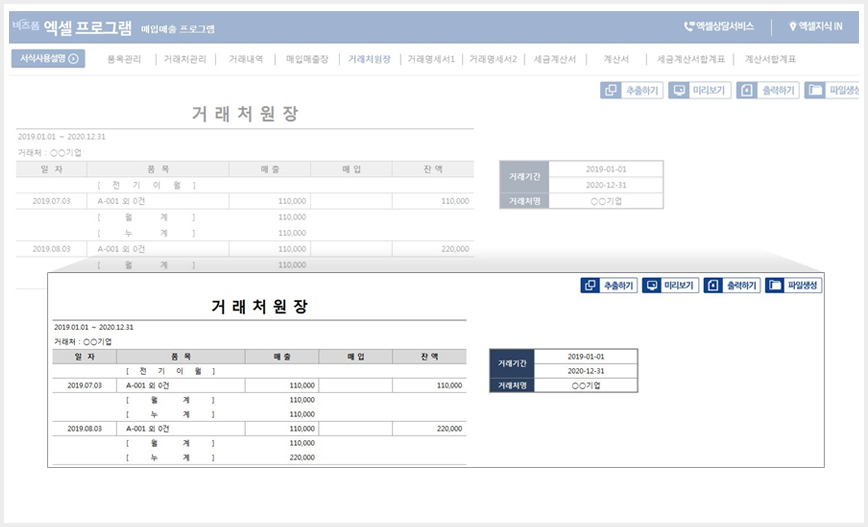
Task: Switch to the 품목관리 tab
Action: (124, 59)
